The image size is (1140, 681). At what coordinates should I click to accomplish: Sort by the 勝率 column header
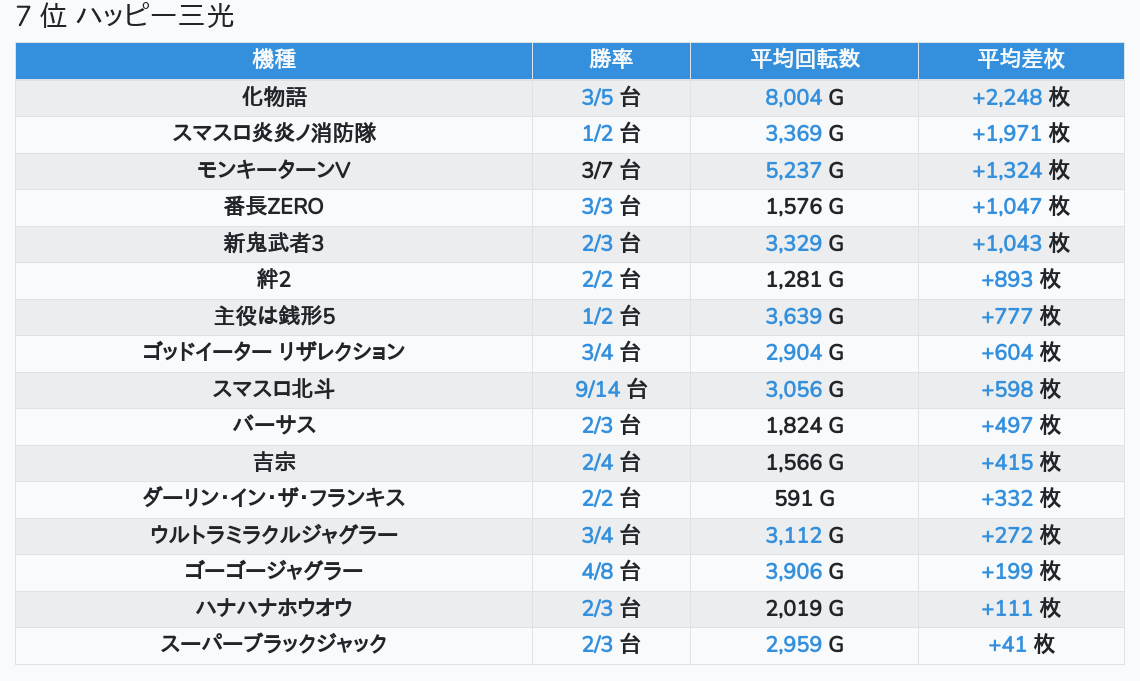pos(611,60)
